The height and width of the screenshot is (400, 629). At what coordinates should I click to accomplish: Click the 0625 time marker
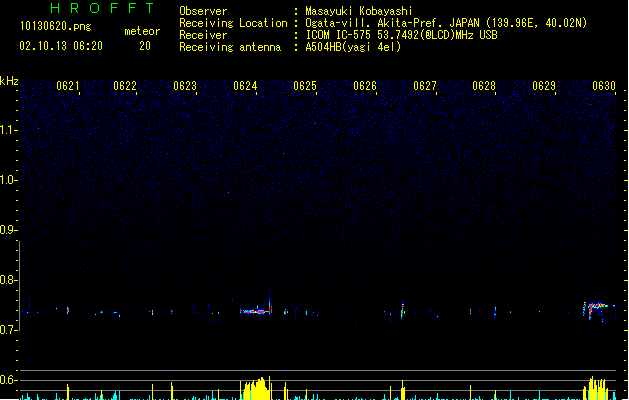coord(305,86)
